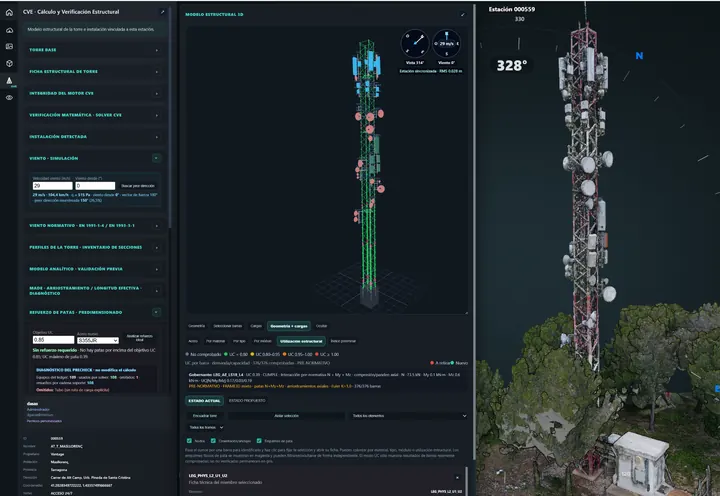Screen dimensions: 720x496
Task: Switch to ESTADO ACTUAL tab
Action: (x=204, y=400)
